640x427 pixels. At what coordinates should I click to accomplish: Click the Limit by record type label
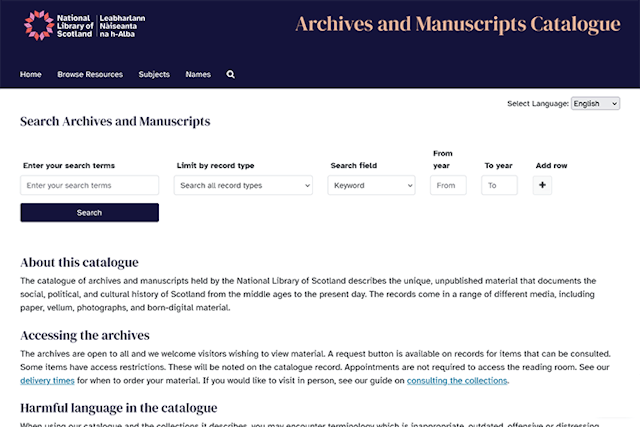[216, 165]
